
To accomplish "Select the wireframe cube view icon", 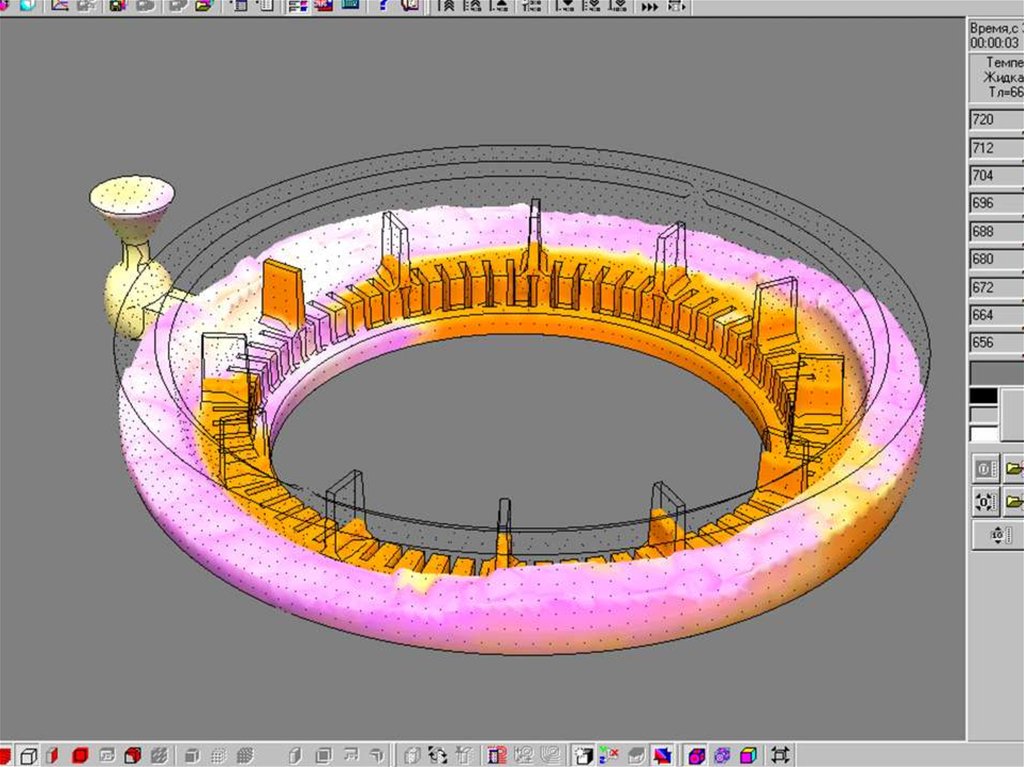I will (30, 755).
